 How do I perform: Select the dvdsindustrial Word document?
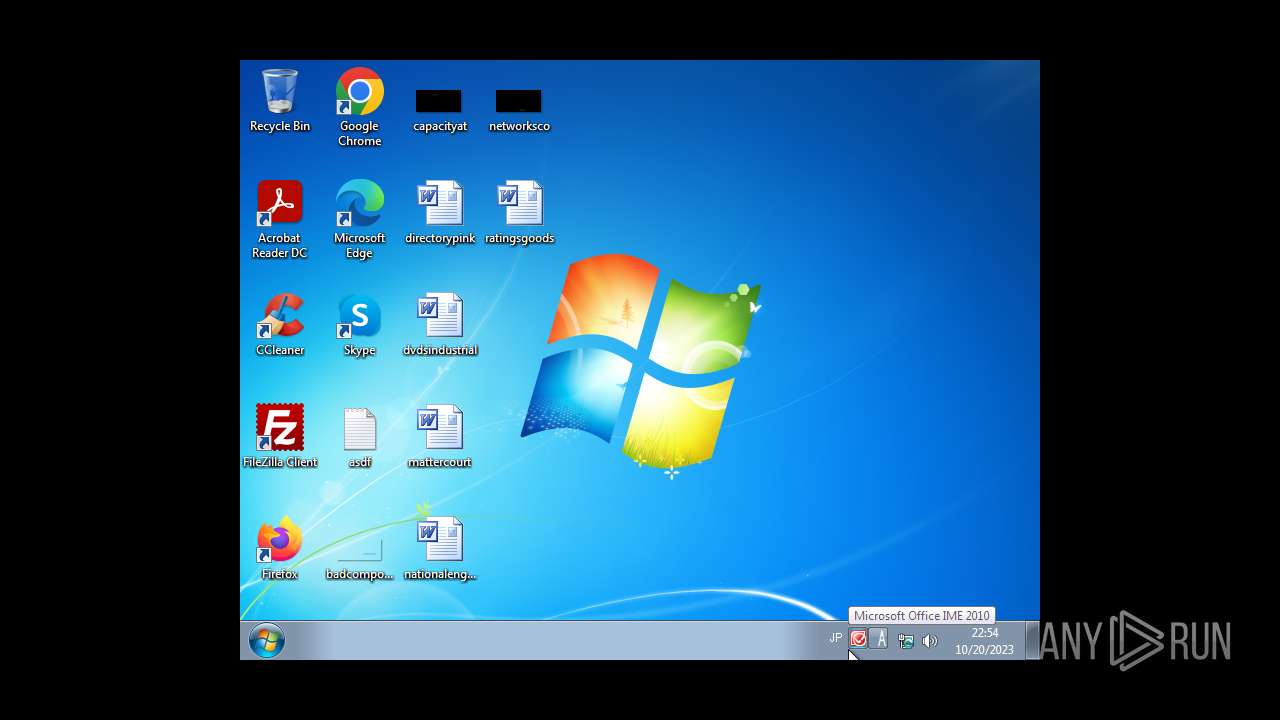coord(440,324)
